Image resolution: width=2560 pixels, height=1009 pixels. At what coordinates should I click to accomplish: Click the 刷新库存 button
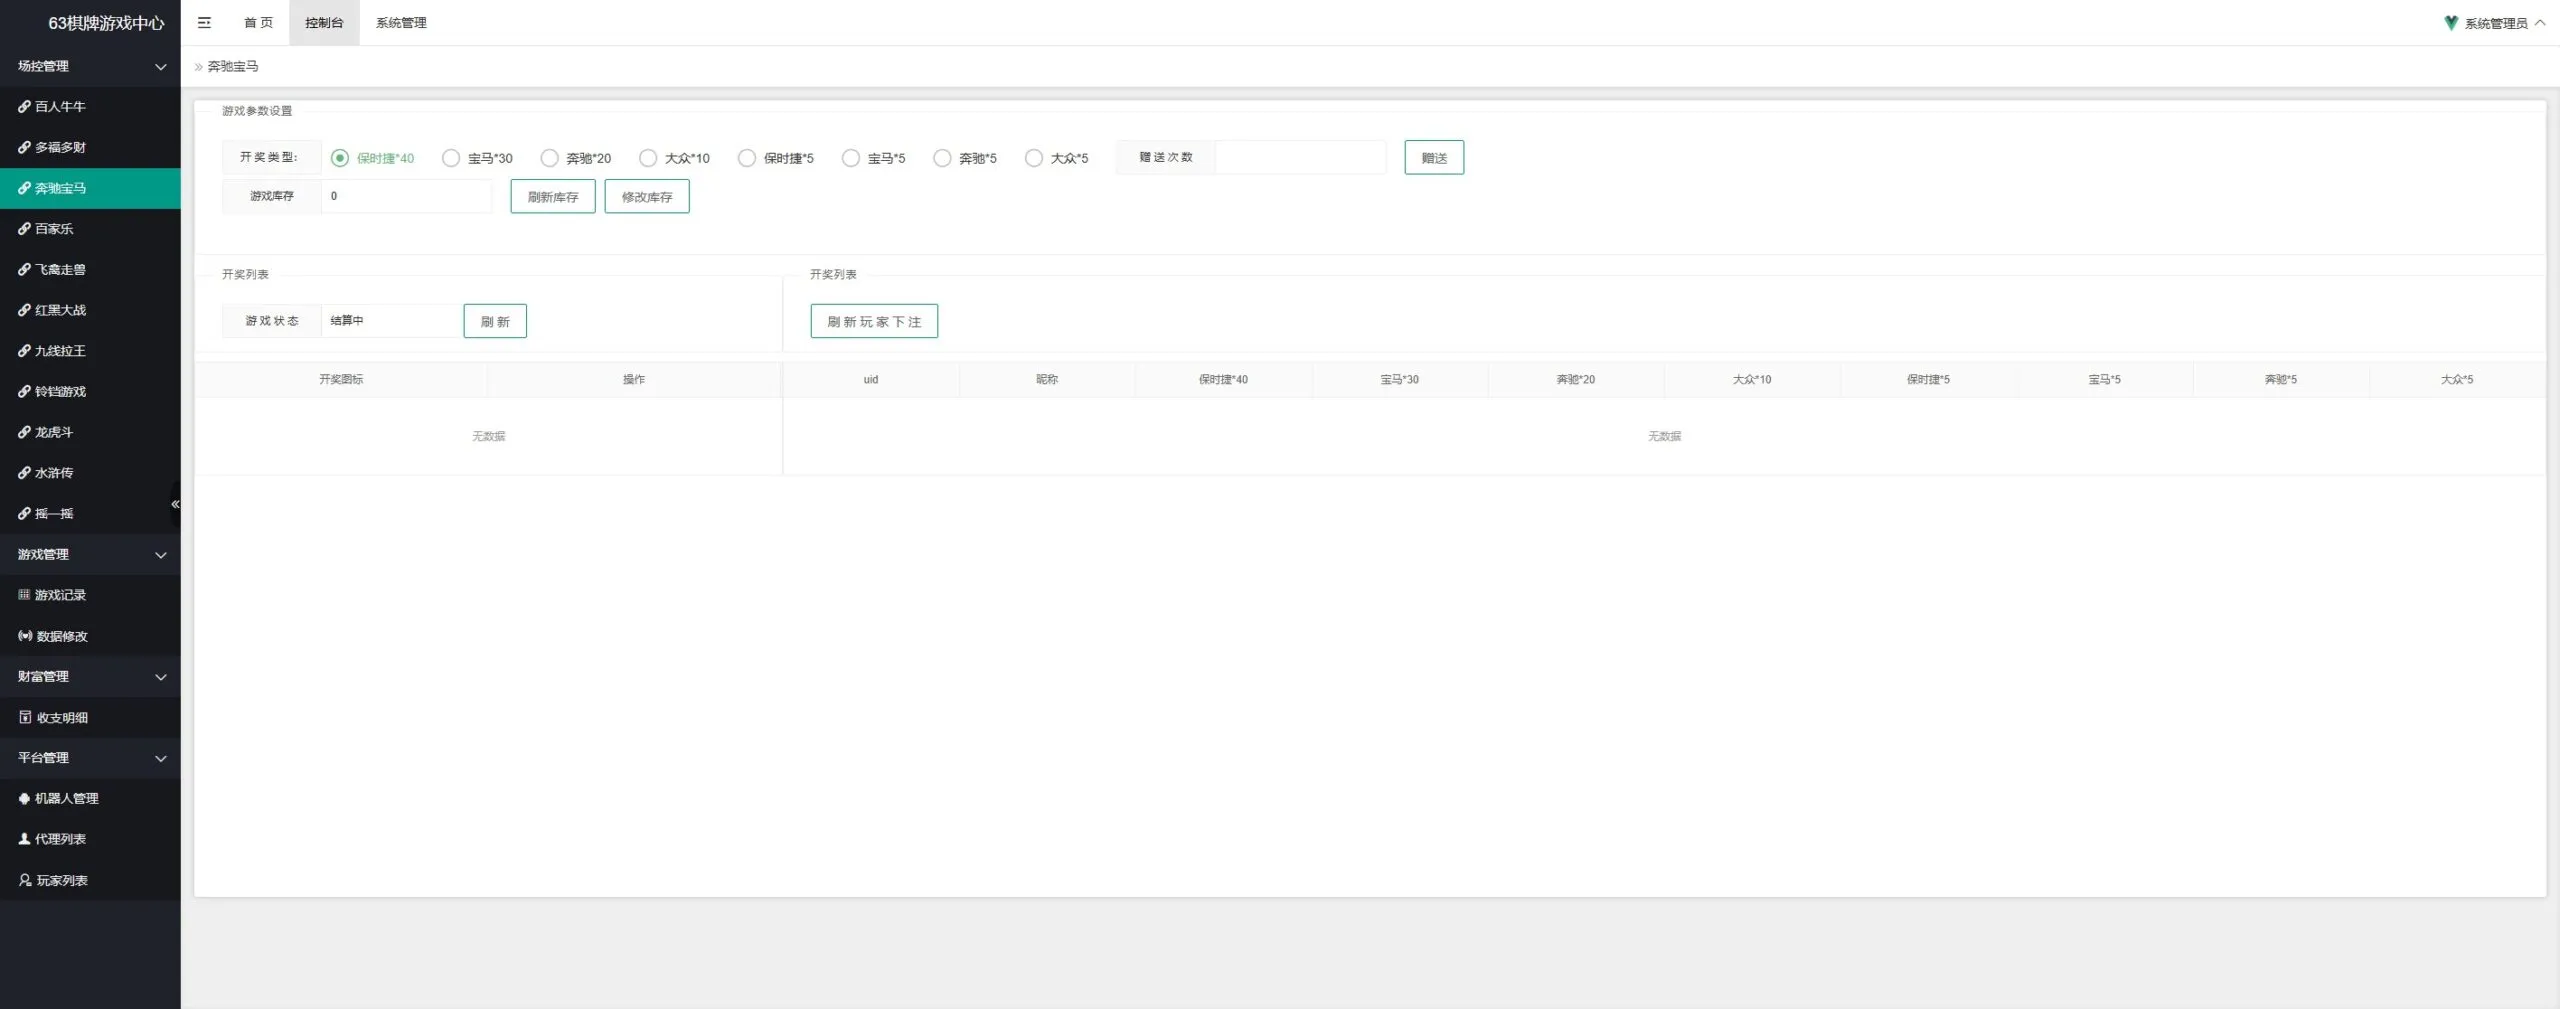[553, 197]
